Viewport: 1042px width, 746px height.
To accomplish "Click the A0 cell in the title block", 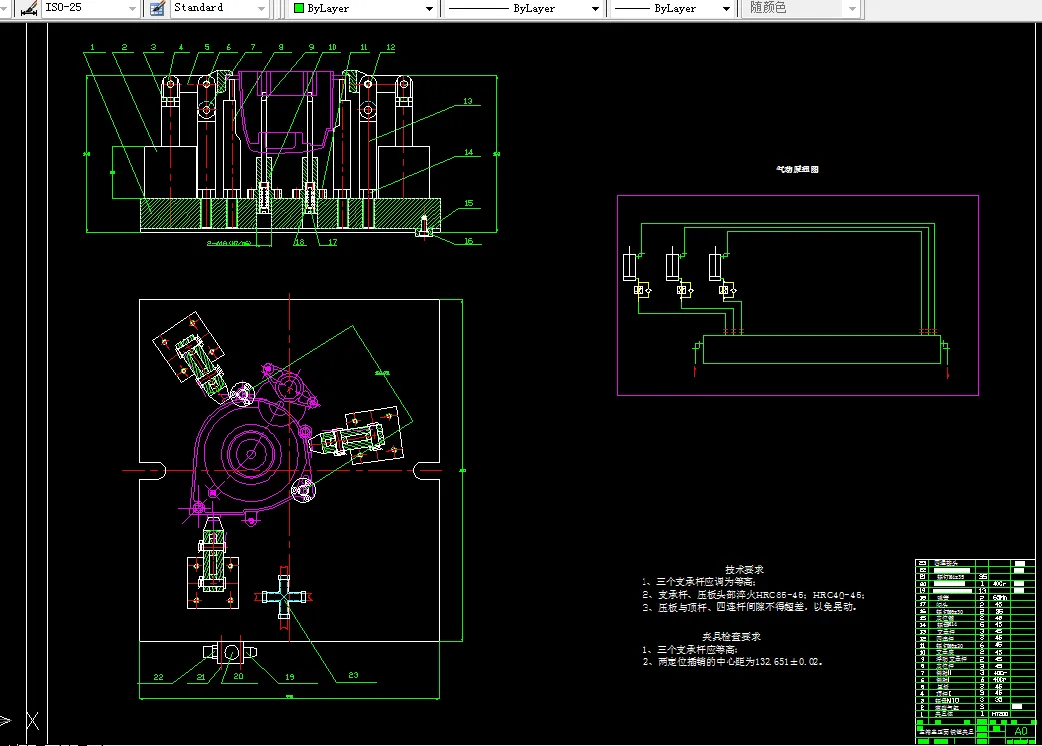I will tap(1020, 731).
